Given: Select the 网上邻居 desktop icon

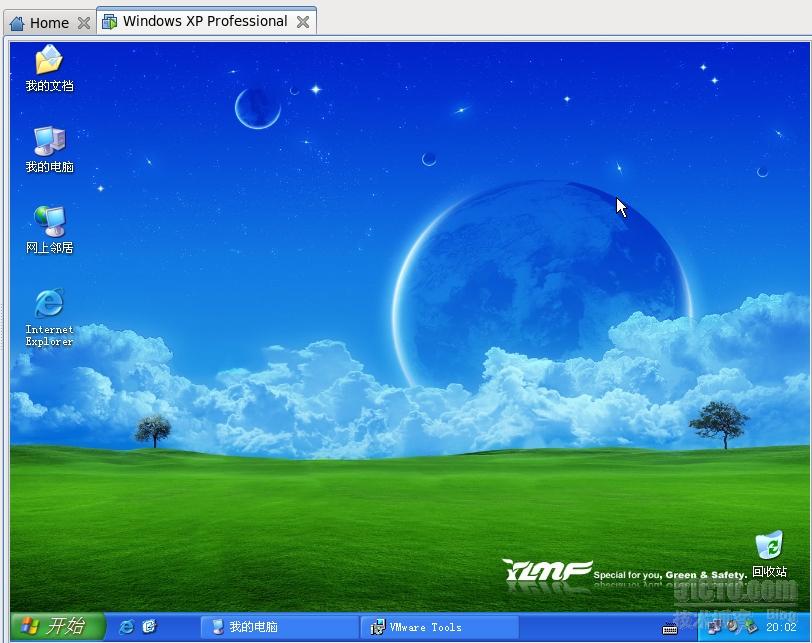Looking at the screenshot, I should (x=49, y=230).
